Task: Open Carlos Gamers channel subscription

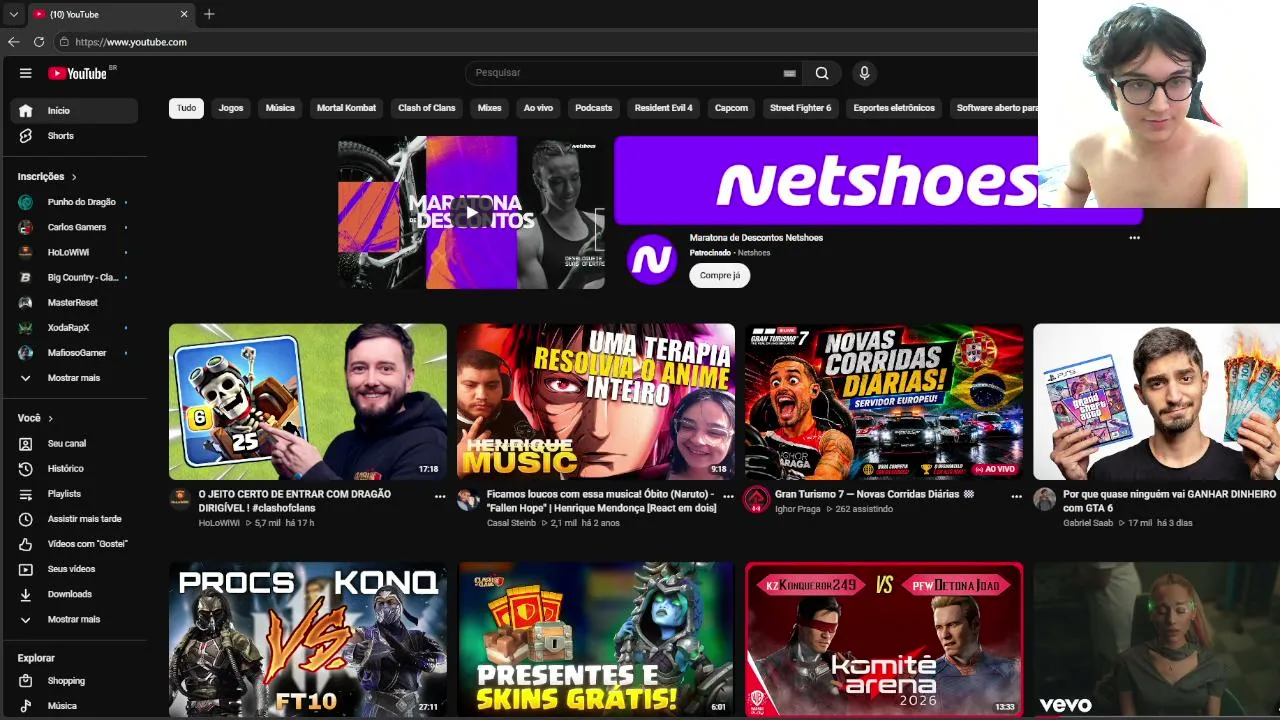Action: point(74,227)
